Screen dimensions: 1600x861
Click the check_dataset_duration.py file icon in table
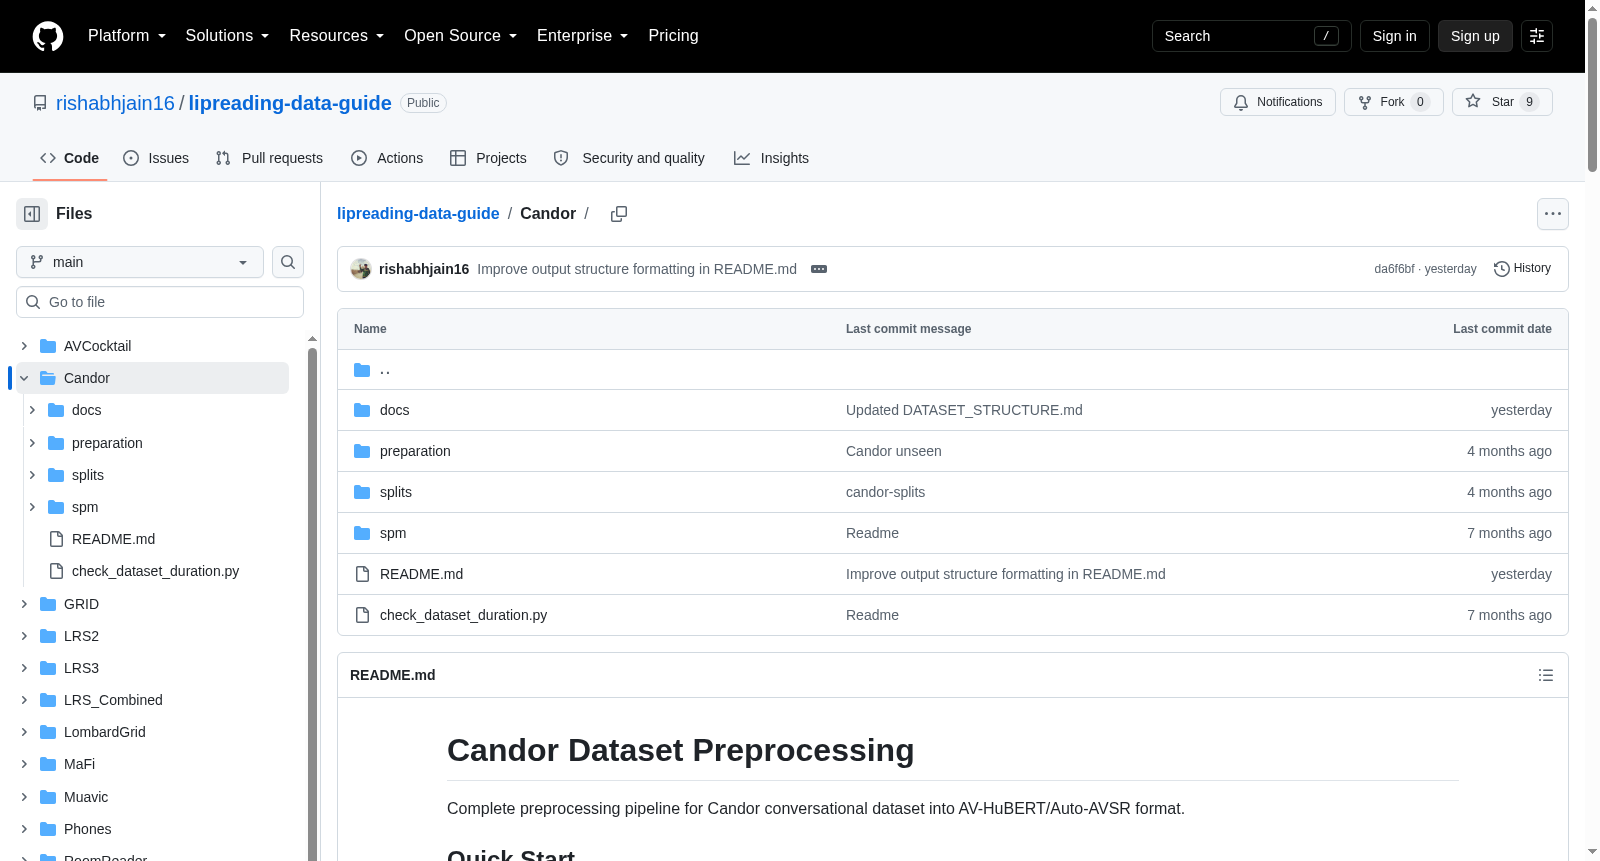point(362,615)
